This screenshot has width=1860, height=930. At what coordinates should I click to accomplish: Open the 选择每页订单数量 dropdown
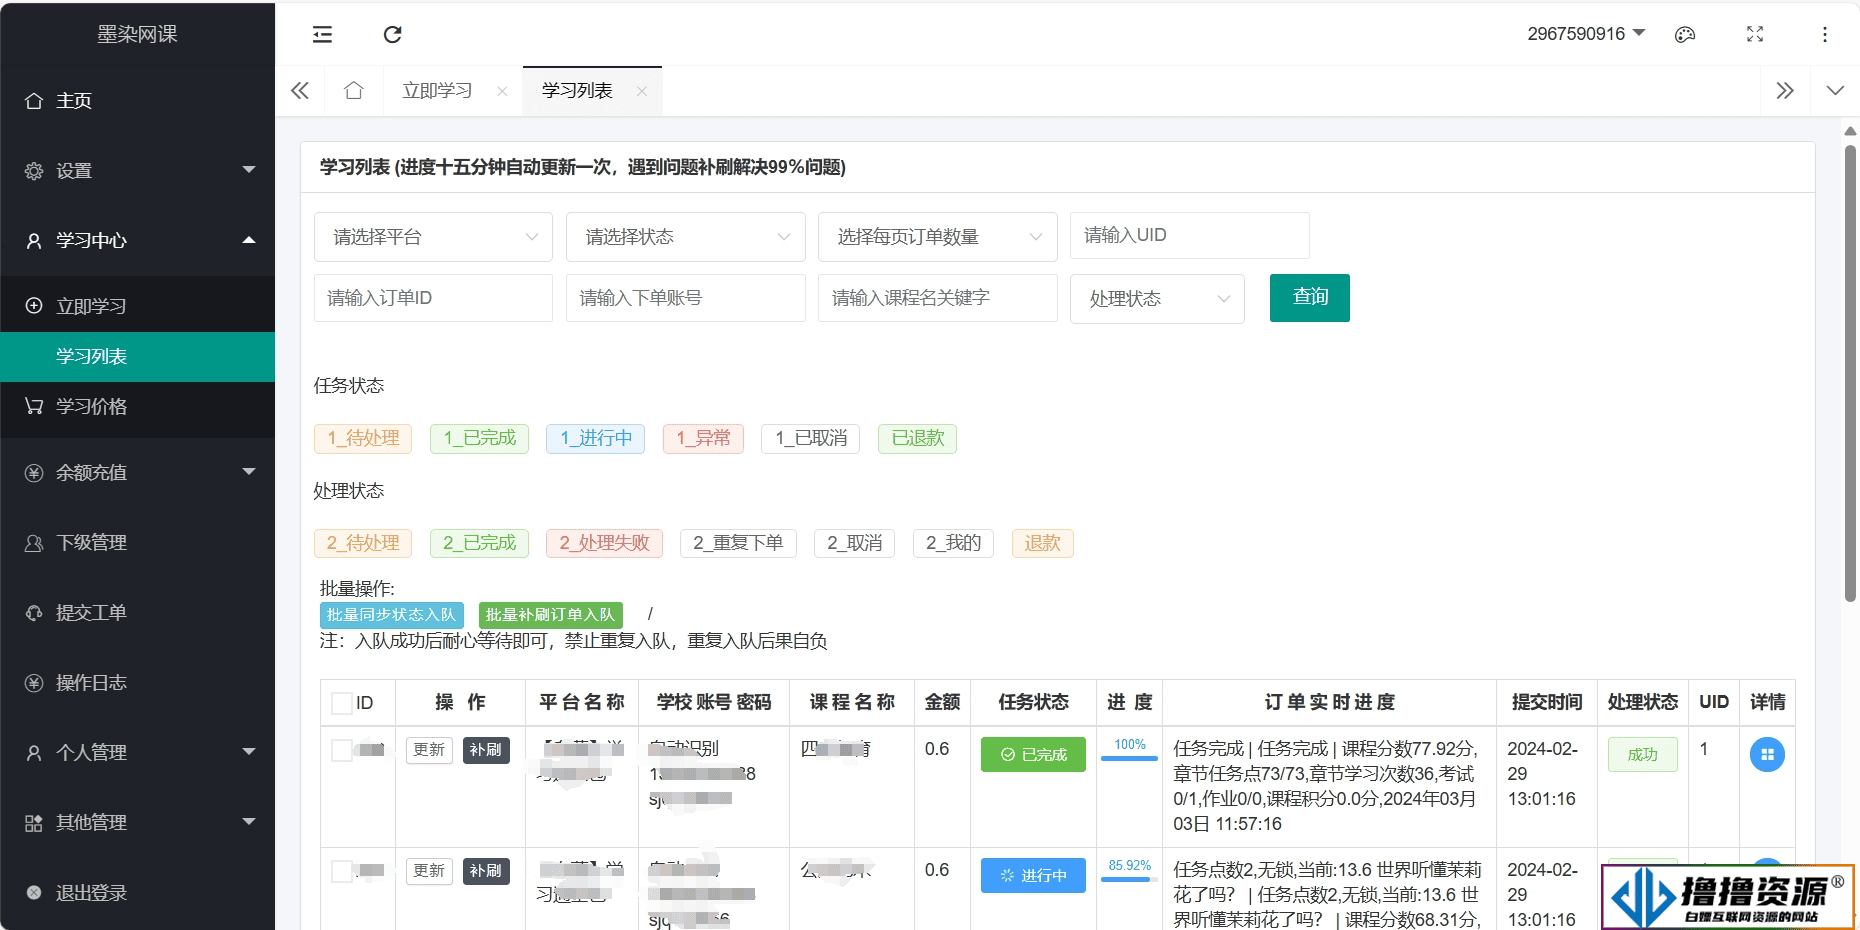click(938, 237)
